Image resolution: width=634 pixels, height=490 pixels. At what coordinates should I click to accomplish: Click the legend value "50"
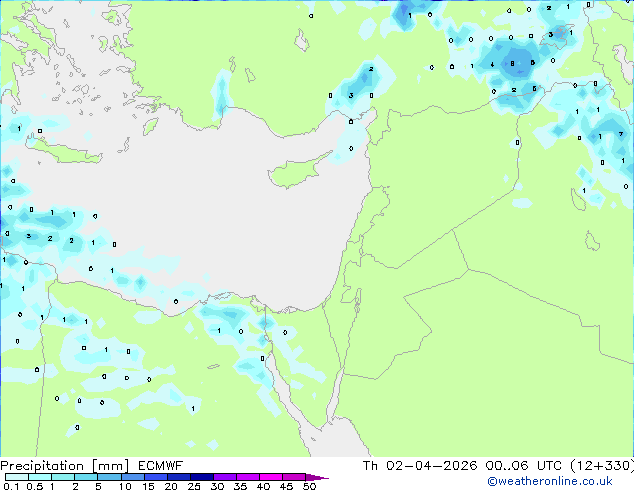point(309,486)
